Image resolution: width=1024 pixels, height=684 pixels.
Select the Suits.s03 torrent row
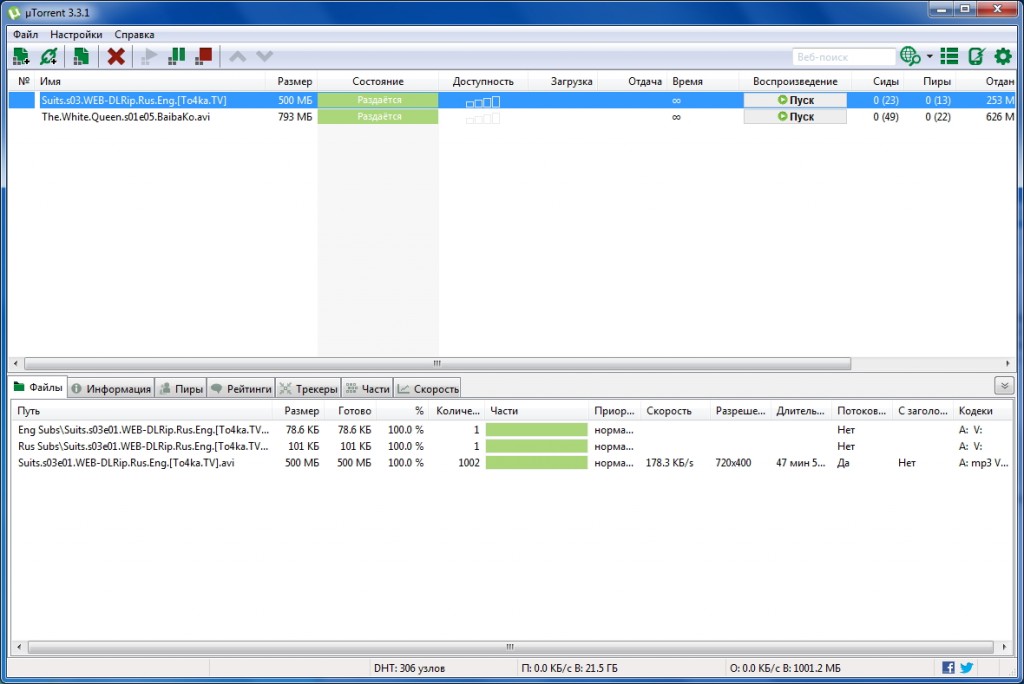coord(511,100)
